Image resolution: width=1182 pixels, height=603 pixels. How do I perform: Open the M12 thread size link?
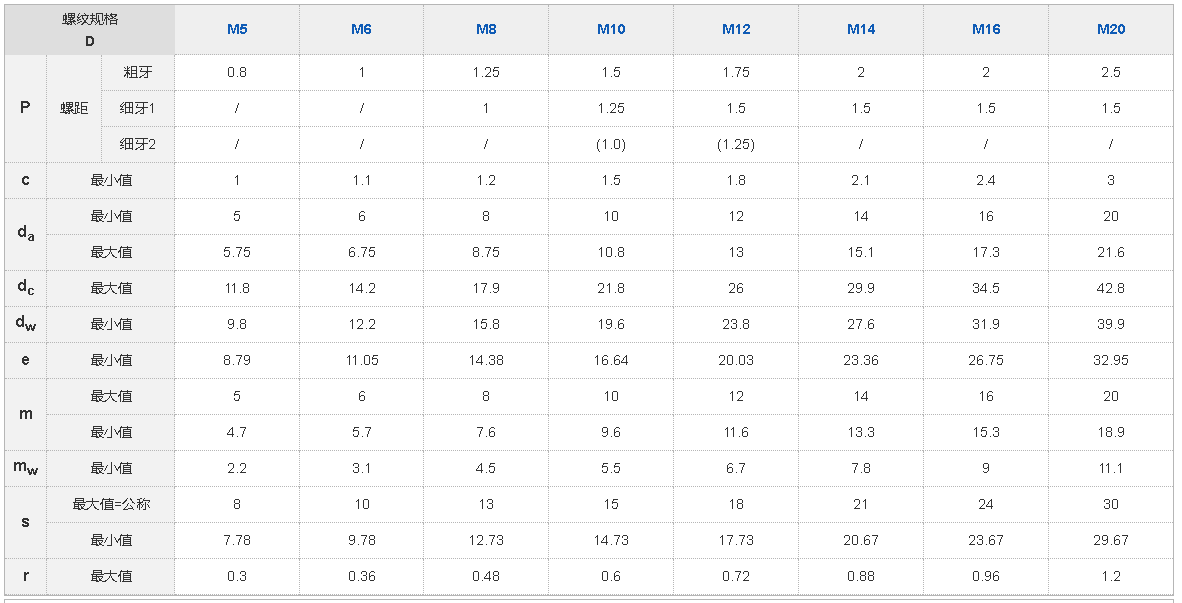pyautogui.click(x=736, y=29)
